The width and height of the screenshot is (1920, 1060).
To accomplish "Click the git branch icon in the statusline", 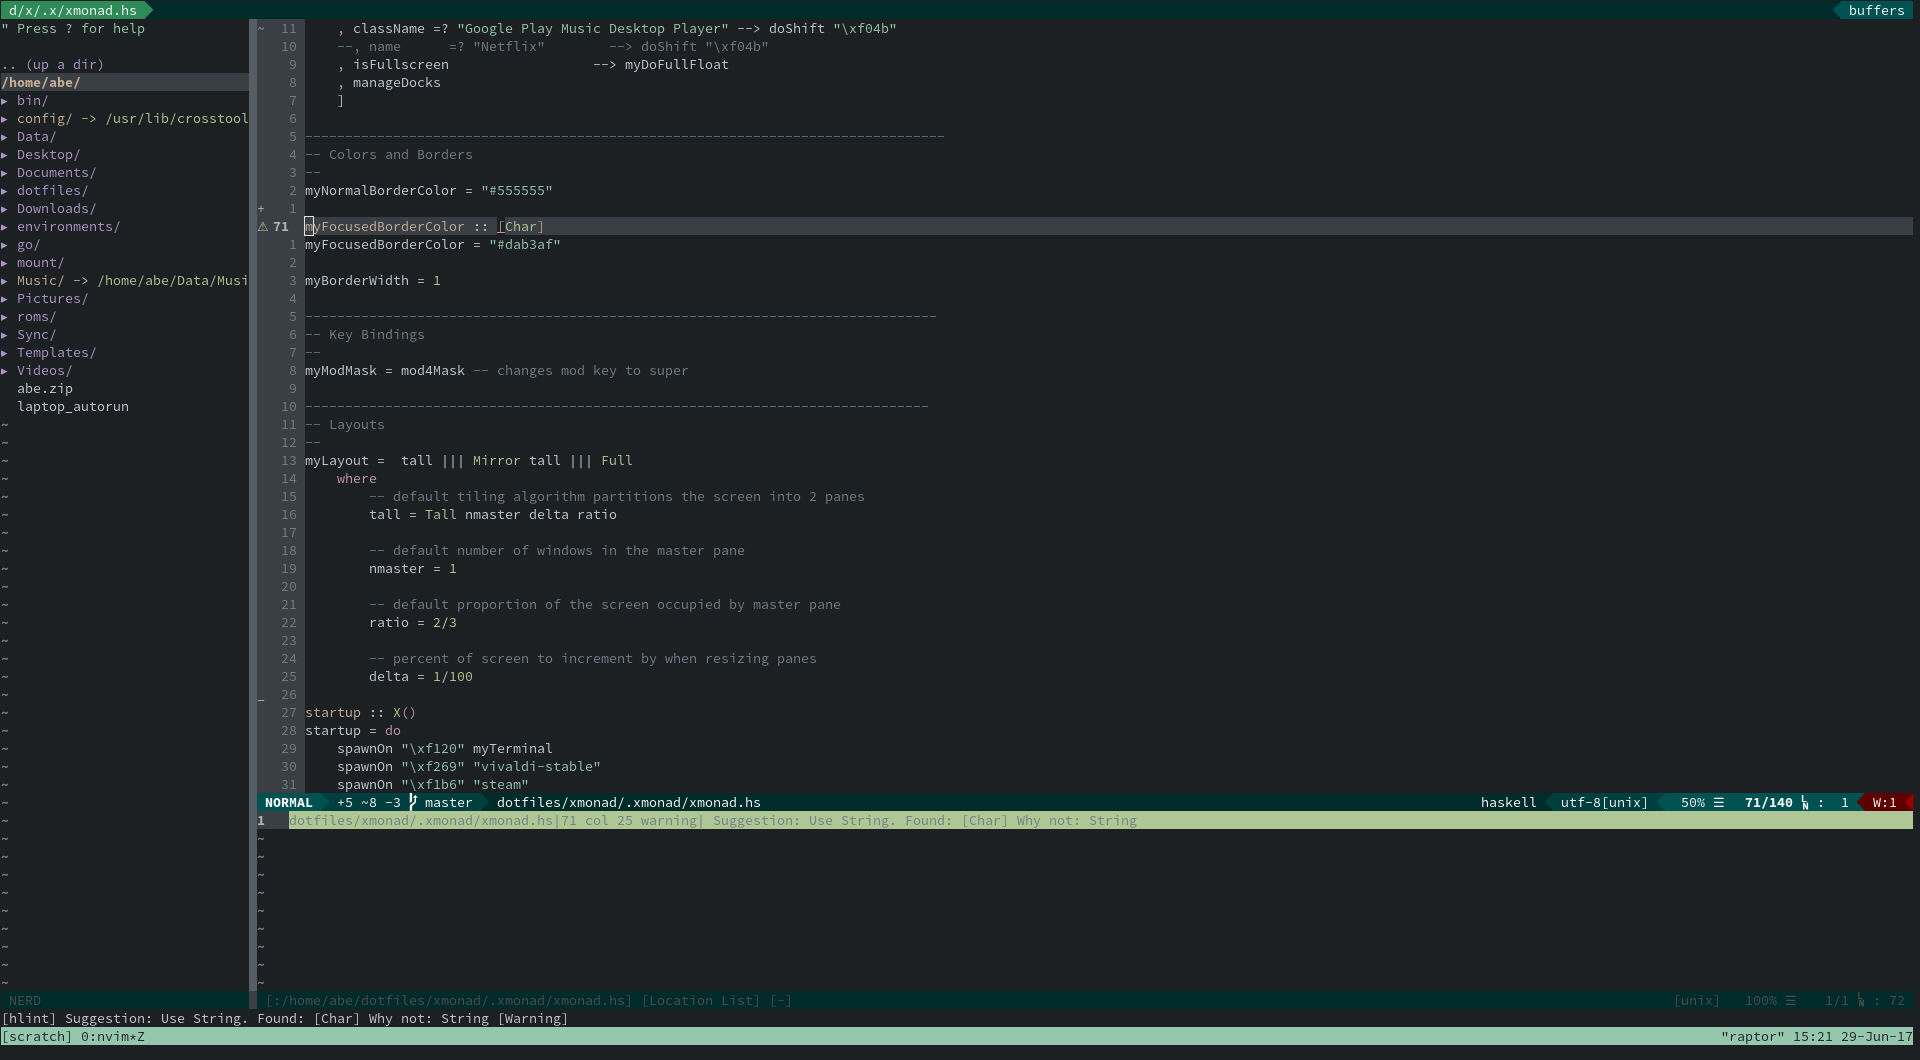I will click(413, 802).
